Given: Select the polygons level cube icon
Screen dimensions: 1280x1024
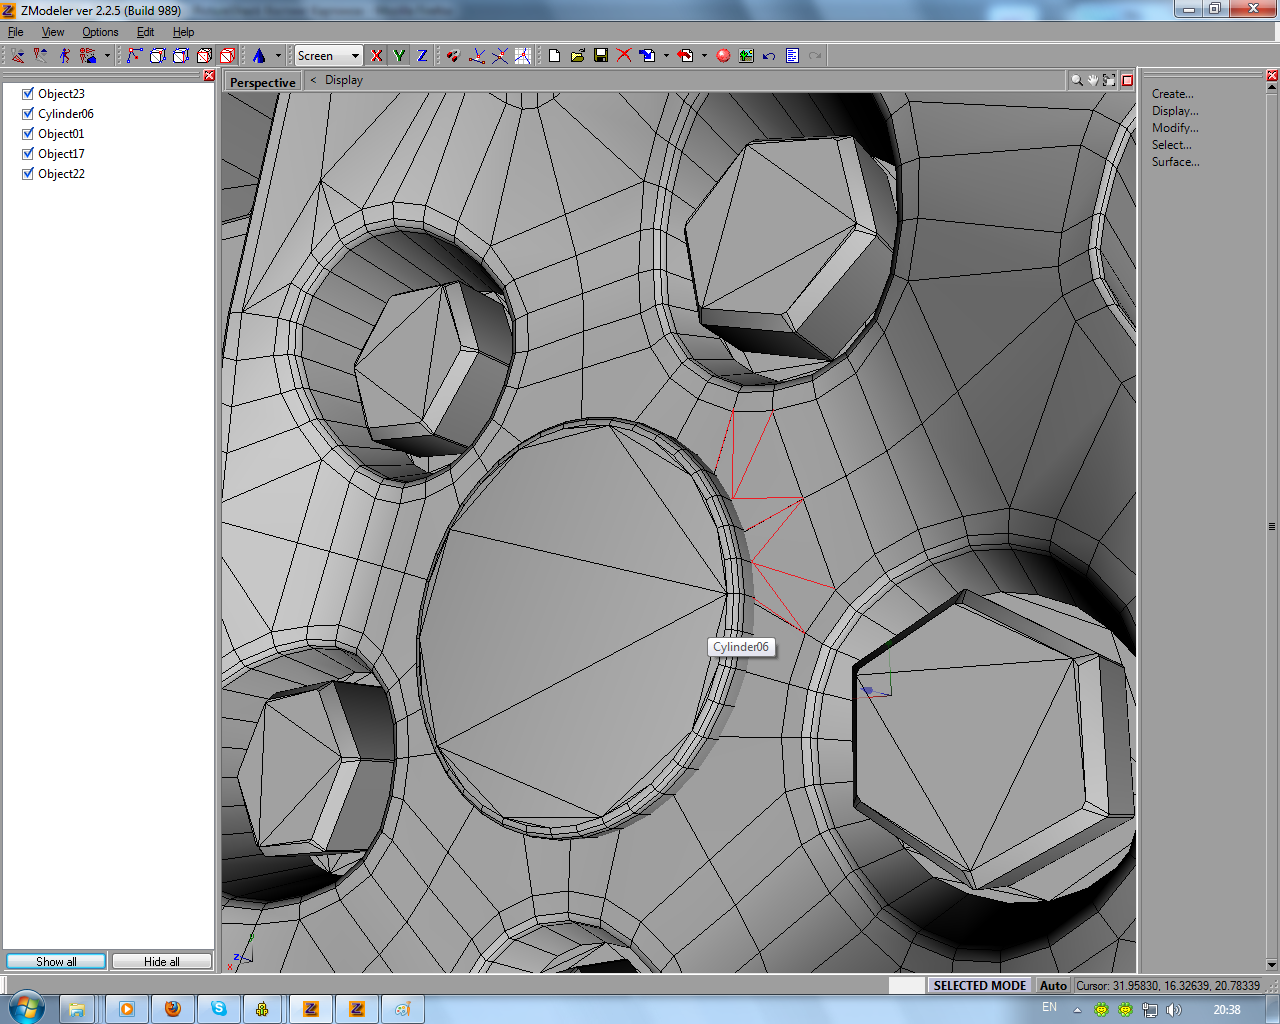Looking at the screenshot, I should (204, 56).
